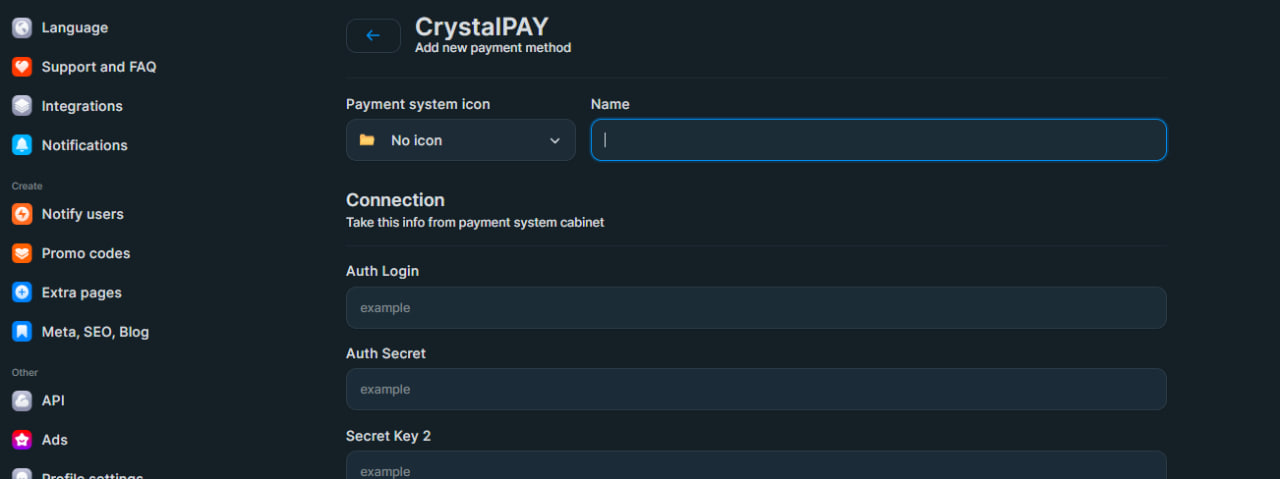Click the Notify users icon
The image size is (1280, 479).
click(22, 214)
